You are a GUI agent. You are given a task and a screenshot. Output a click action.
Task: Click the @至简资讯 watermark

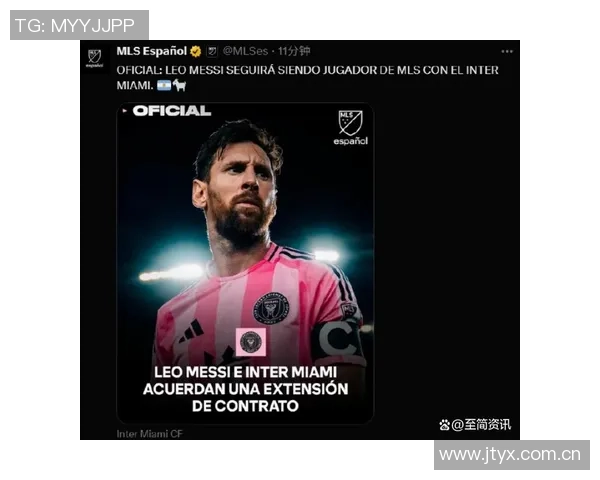(475, 424)
